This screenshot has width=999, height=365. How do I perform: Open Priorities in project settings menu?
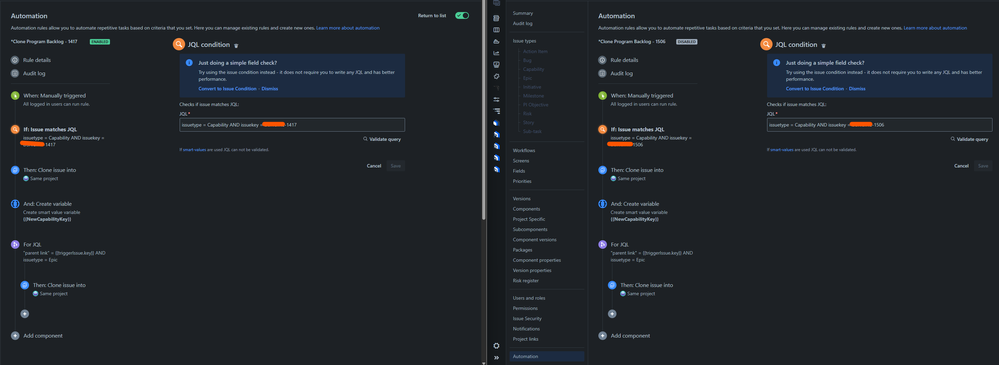coord(522,181)
